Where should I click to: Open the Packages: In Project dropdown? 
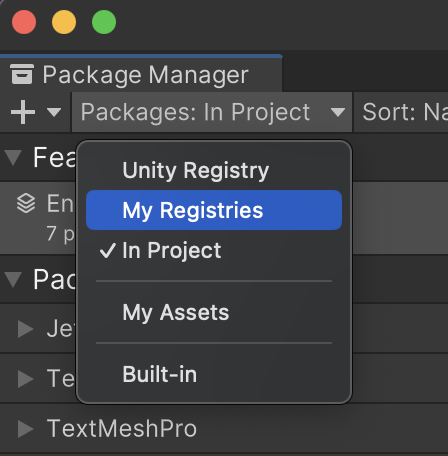coord(212,112)
